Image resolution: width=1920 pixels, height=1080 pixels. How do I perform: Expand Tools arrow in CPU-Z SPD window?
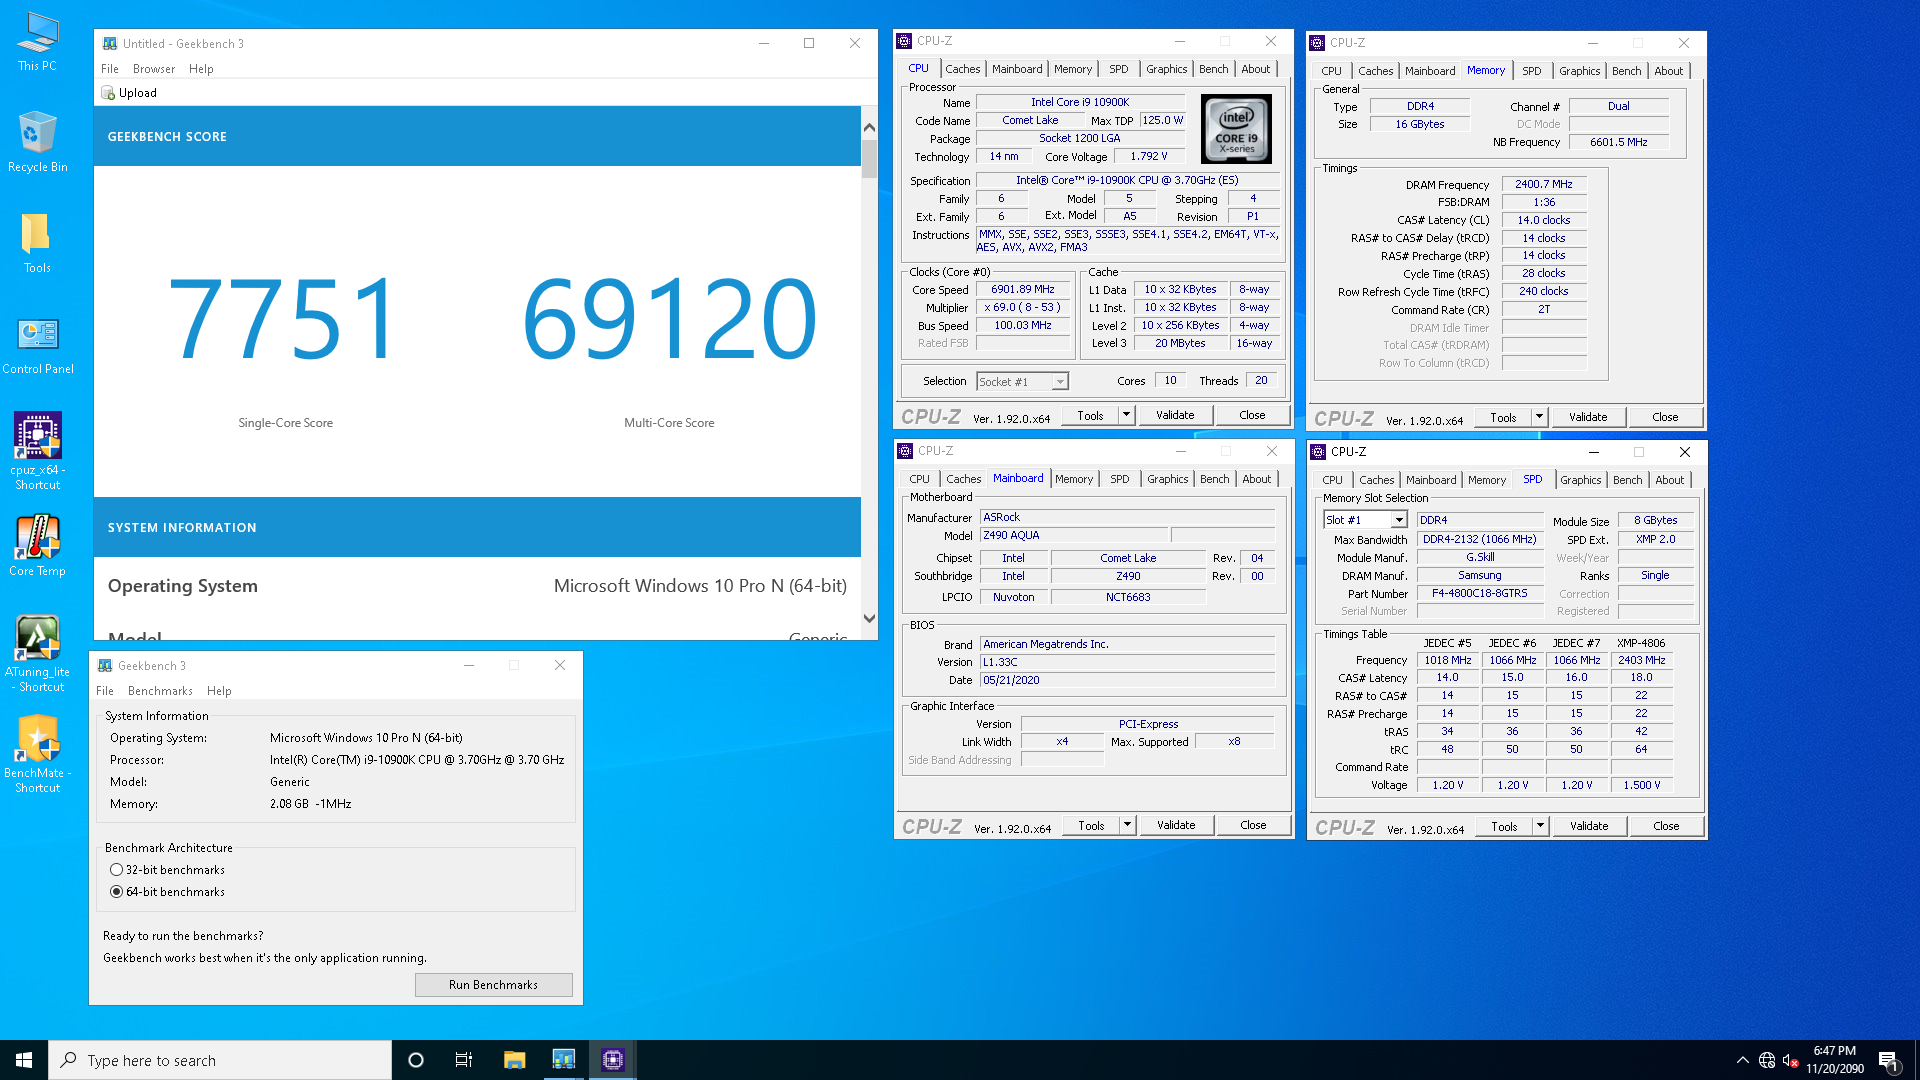click(x=1540, y=826)
